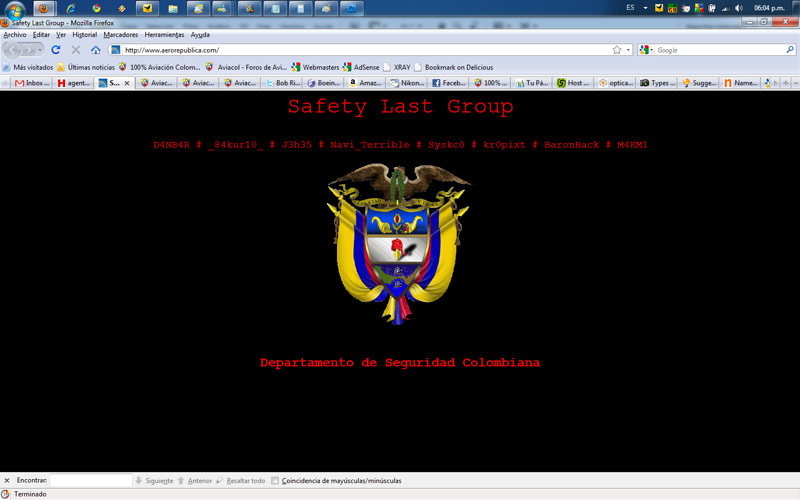Click the Back navigation arrow
The width and height of the screenshot is (800, 500).
point(12,50)
